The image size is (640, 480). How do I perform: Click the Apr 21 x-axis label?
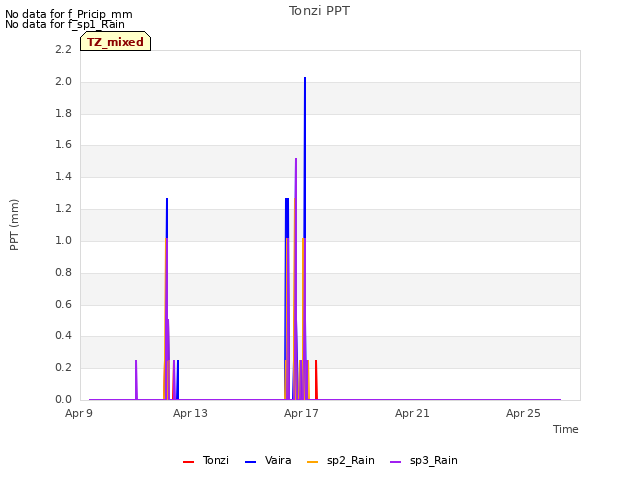tap(412, 413)
